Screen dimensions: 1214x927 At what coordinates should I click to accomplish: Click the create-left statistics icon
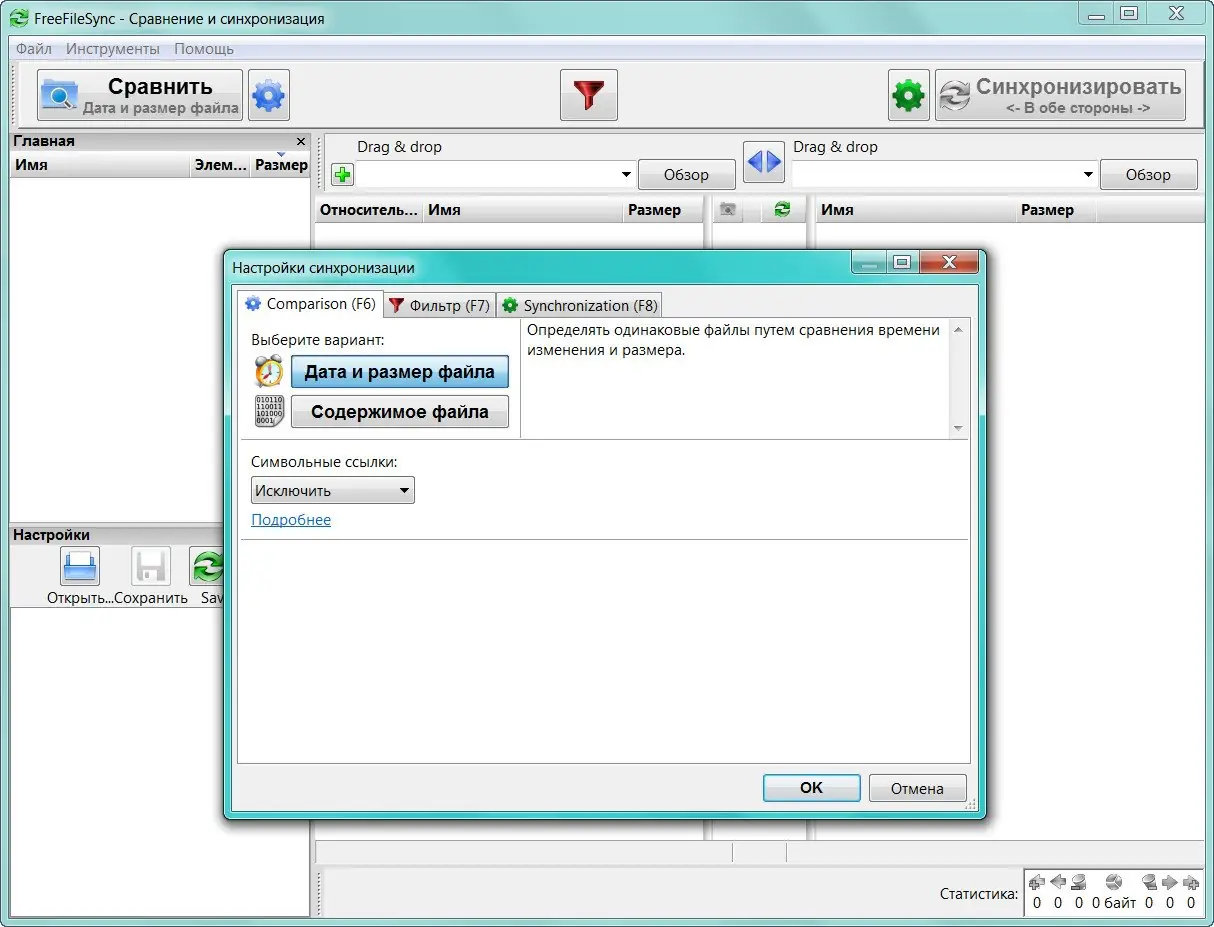(x=1036, y=882)
